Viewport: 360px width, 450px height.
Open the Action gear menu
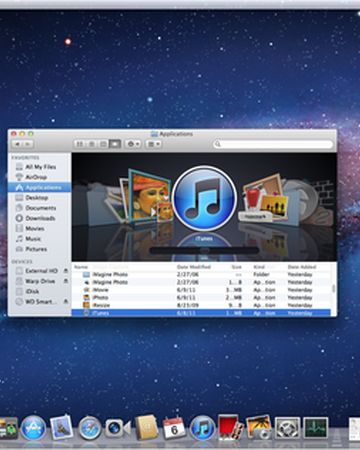pos(133,144)
